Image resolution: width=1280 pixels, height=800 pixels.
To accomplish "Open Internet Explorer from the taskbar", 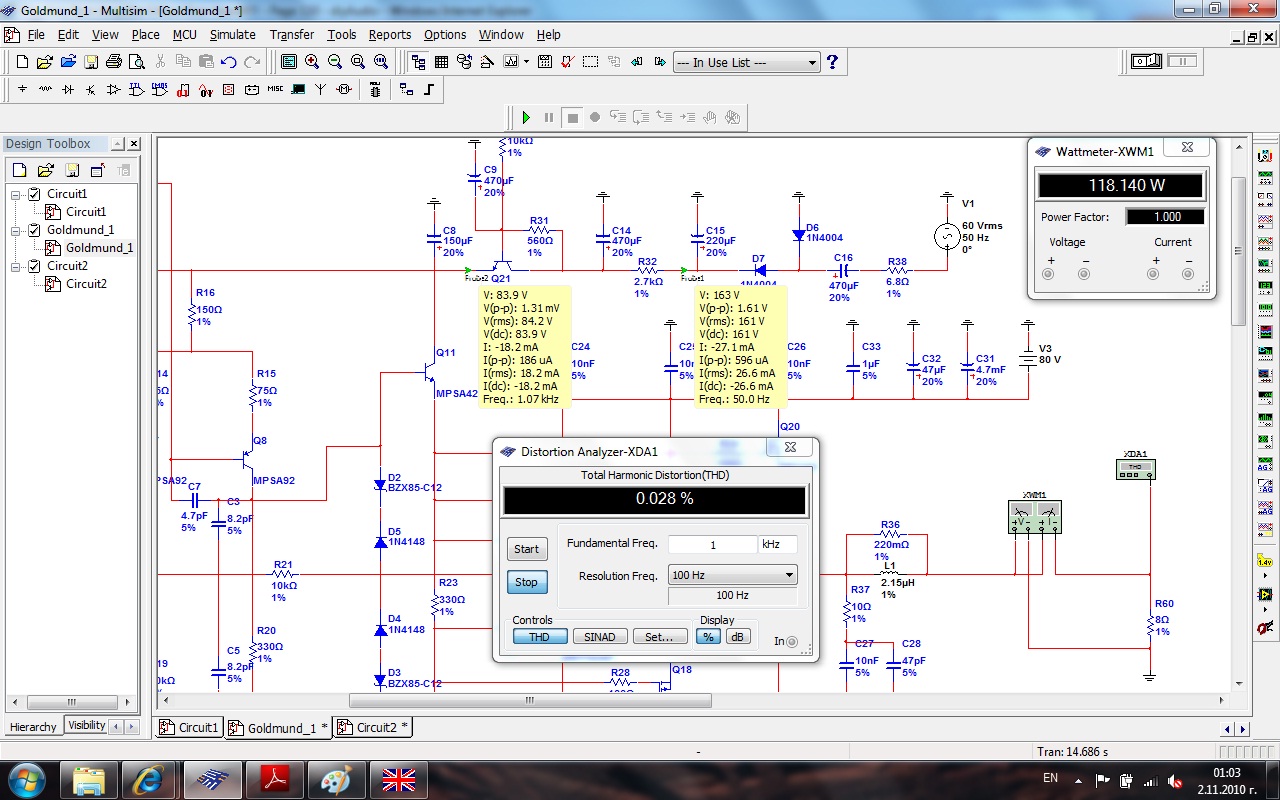I will coord(148,778).
